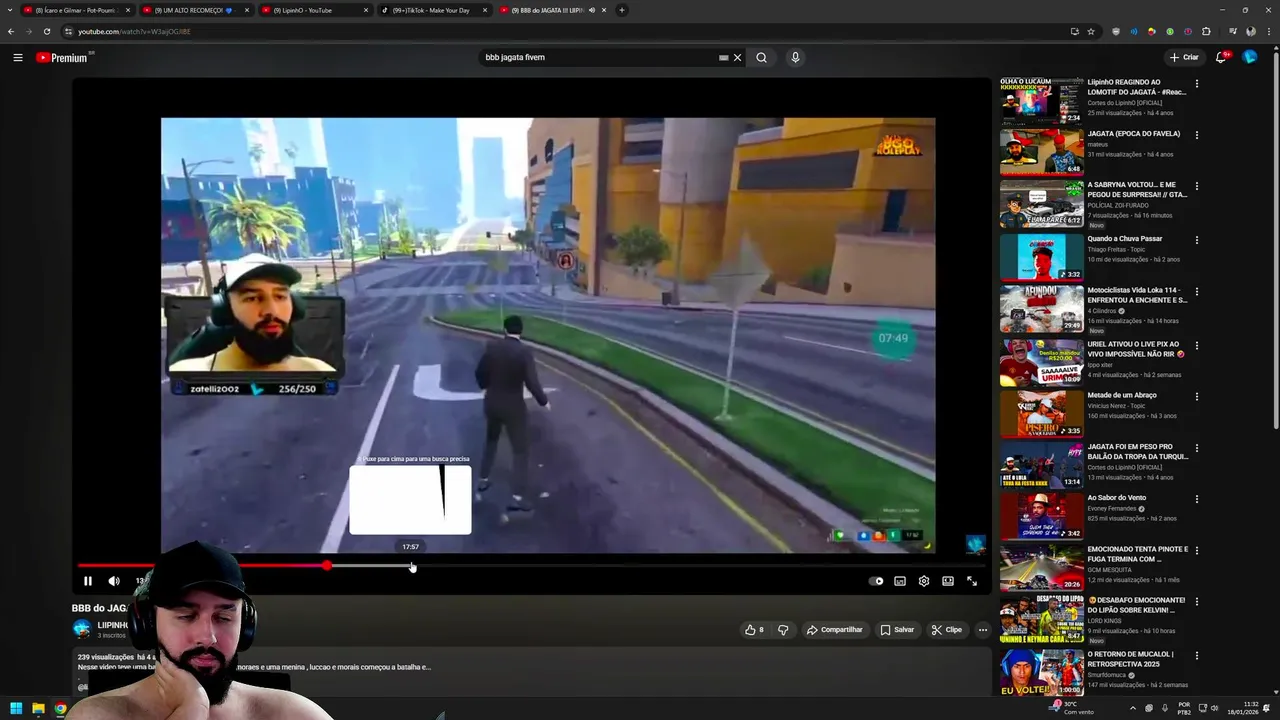Click the browser address bar URL

pyautogui.click(x=134, y=31)
